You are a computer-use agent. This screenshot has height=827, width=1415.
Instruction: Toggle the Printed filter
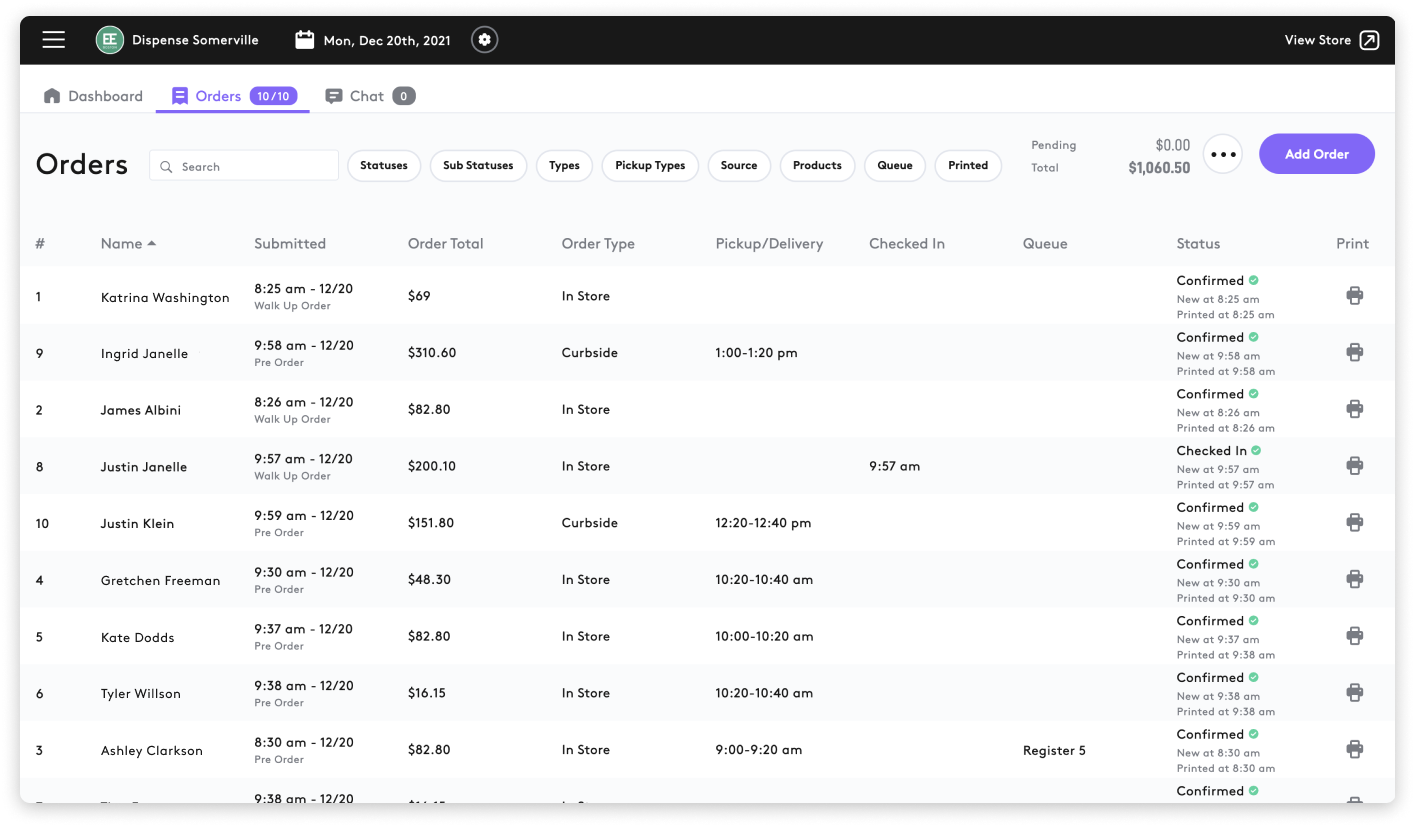(x=968, y=166)
